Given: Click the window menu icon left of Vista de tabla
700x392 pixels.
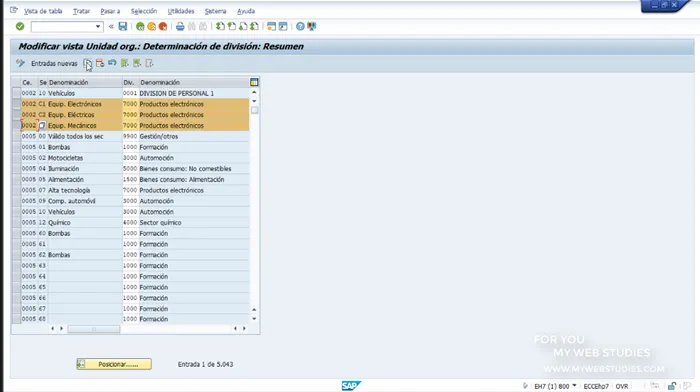Looking at the screenshot, I should click(x=14, y=10).
